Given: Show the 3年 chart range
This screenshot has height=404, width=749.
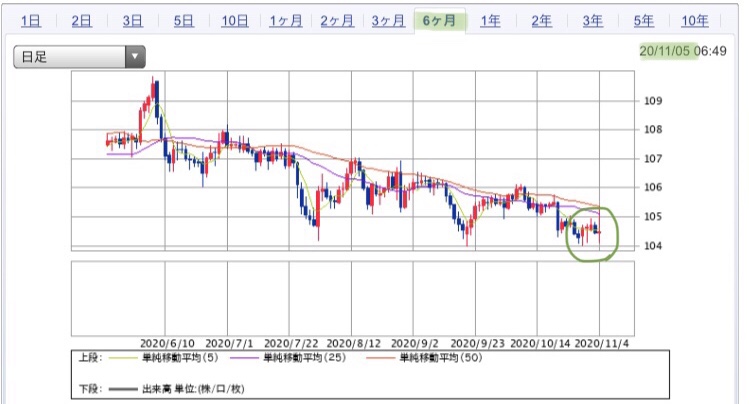Looking at the screenshot, I should click(x=593, y=21).
